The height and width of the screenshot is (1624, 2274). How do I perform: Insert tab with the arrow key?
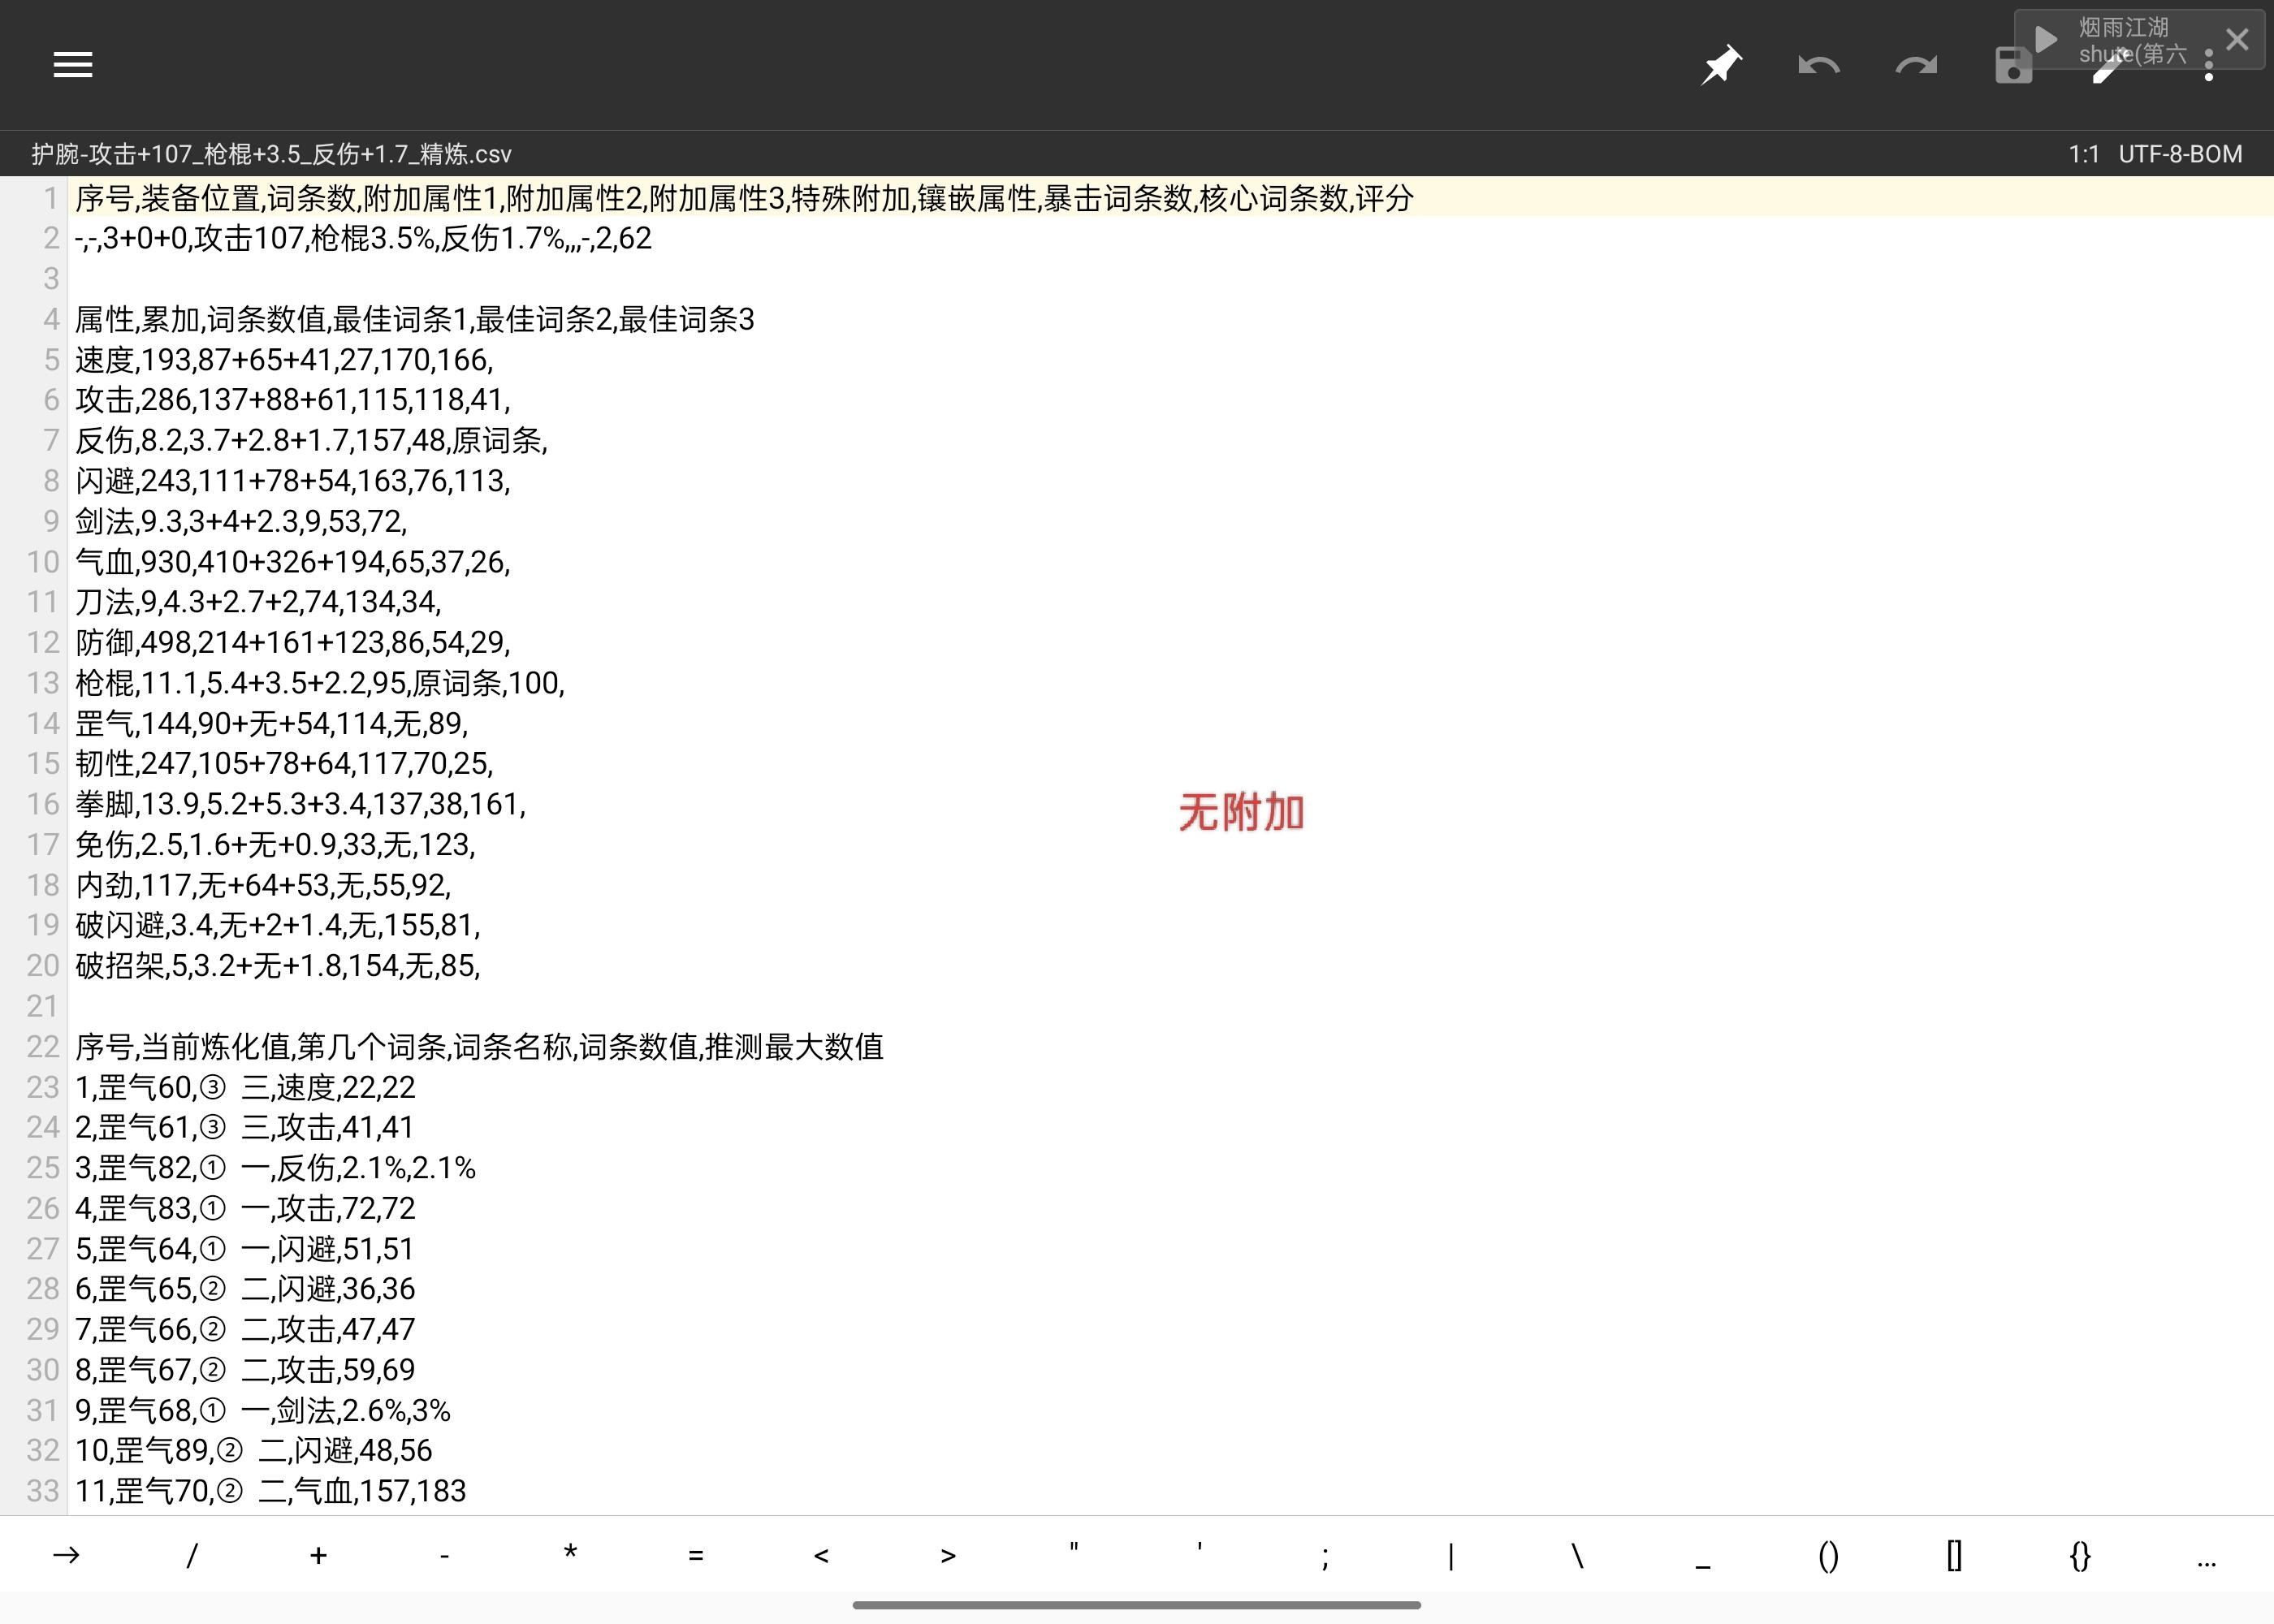66,1555
